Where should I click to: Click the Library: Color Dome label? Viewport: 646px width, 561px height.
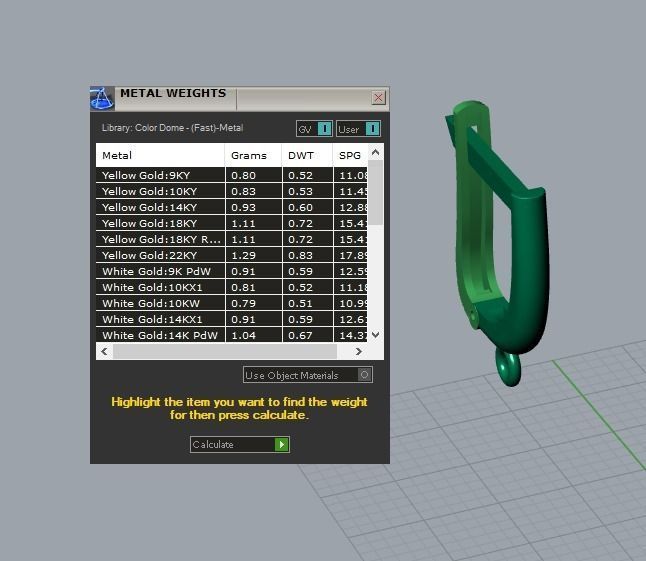tap(173, 128)
